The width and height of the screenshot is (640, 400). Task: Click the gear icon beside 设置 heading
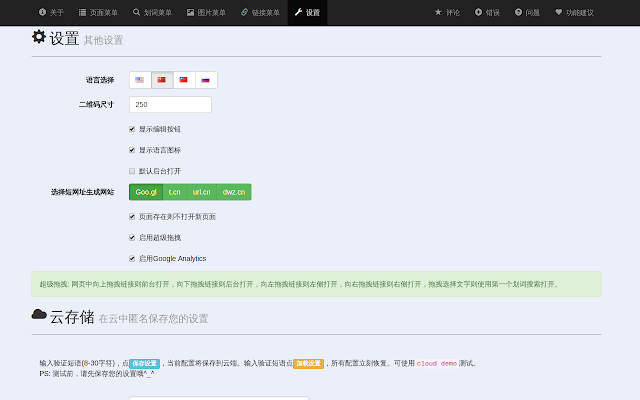39,37
